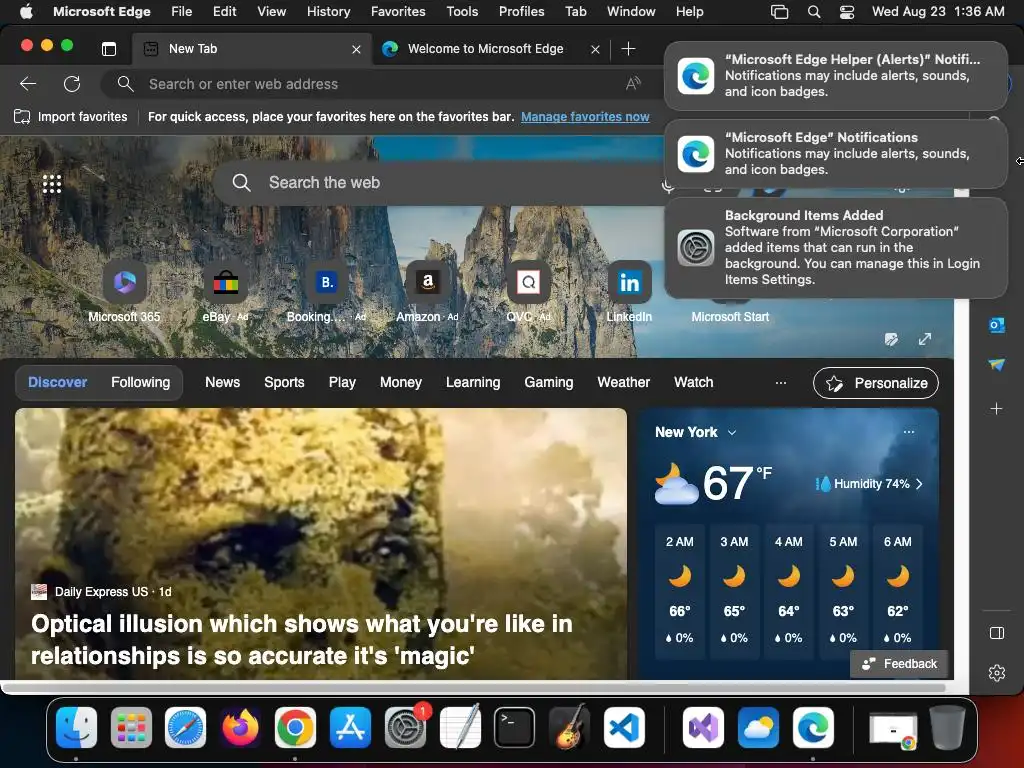Switch to the Following feed tab
Image resolution: width=1024 pixels, height=768 pixels.
click(140, 383)
